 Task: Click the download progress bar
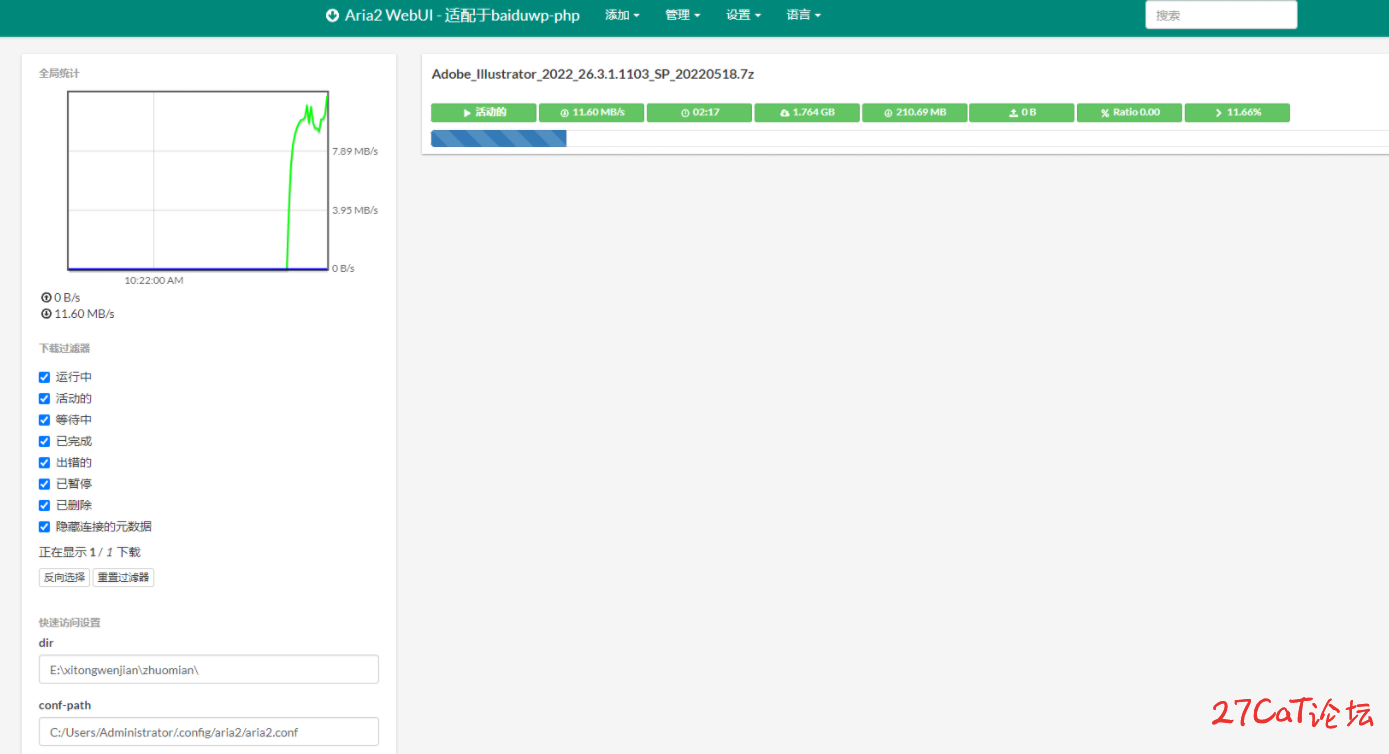(x=910, y=138)
